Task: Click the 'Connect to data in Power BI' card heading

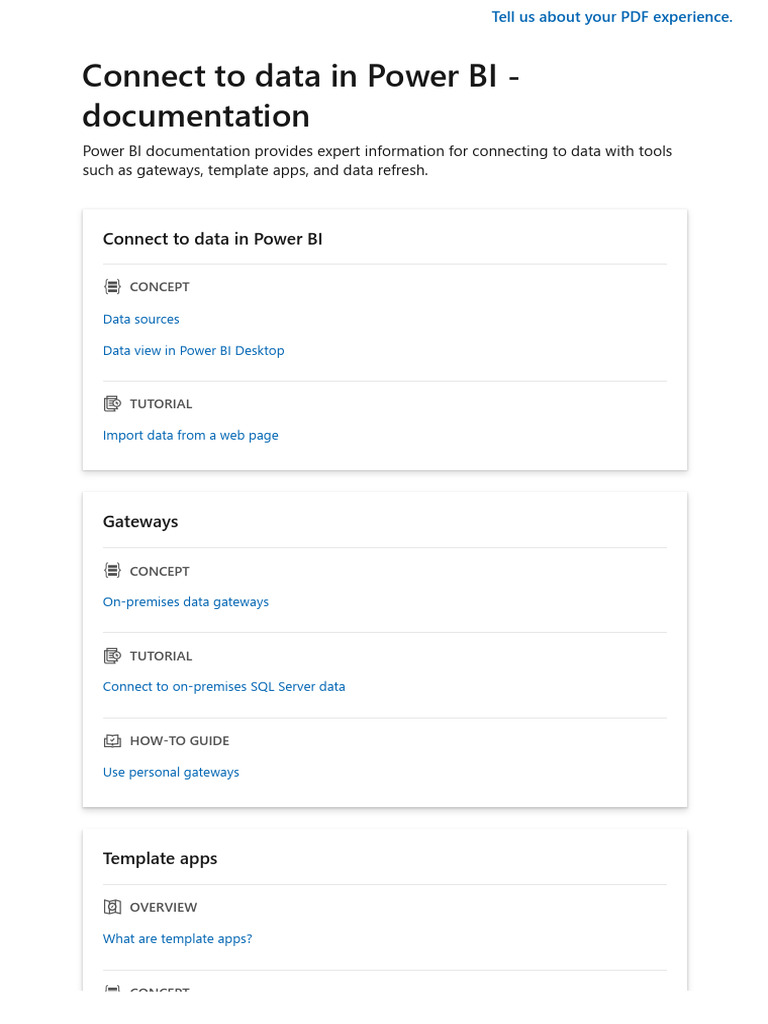Action: pyautogui.click(x=212, y=239)
